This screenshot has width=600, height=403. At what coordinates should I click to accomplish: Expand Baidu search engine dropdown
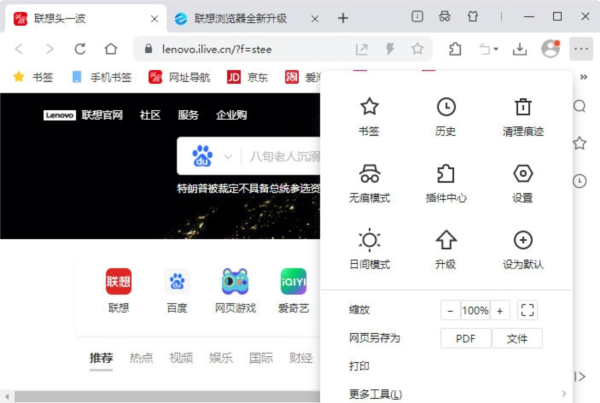228,157
